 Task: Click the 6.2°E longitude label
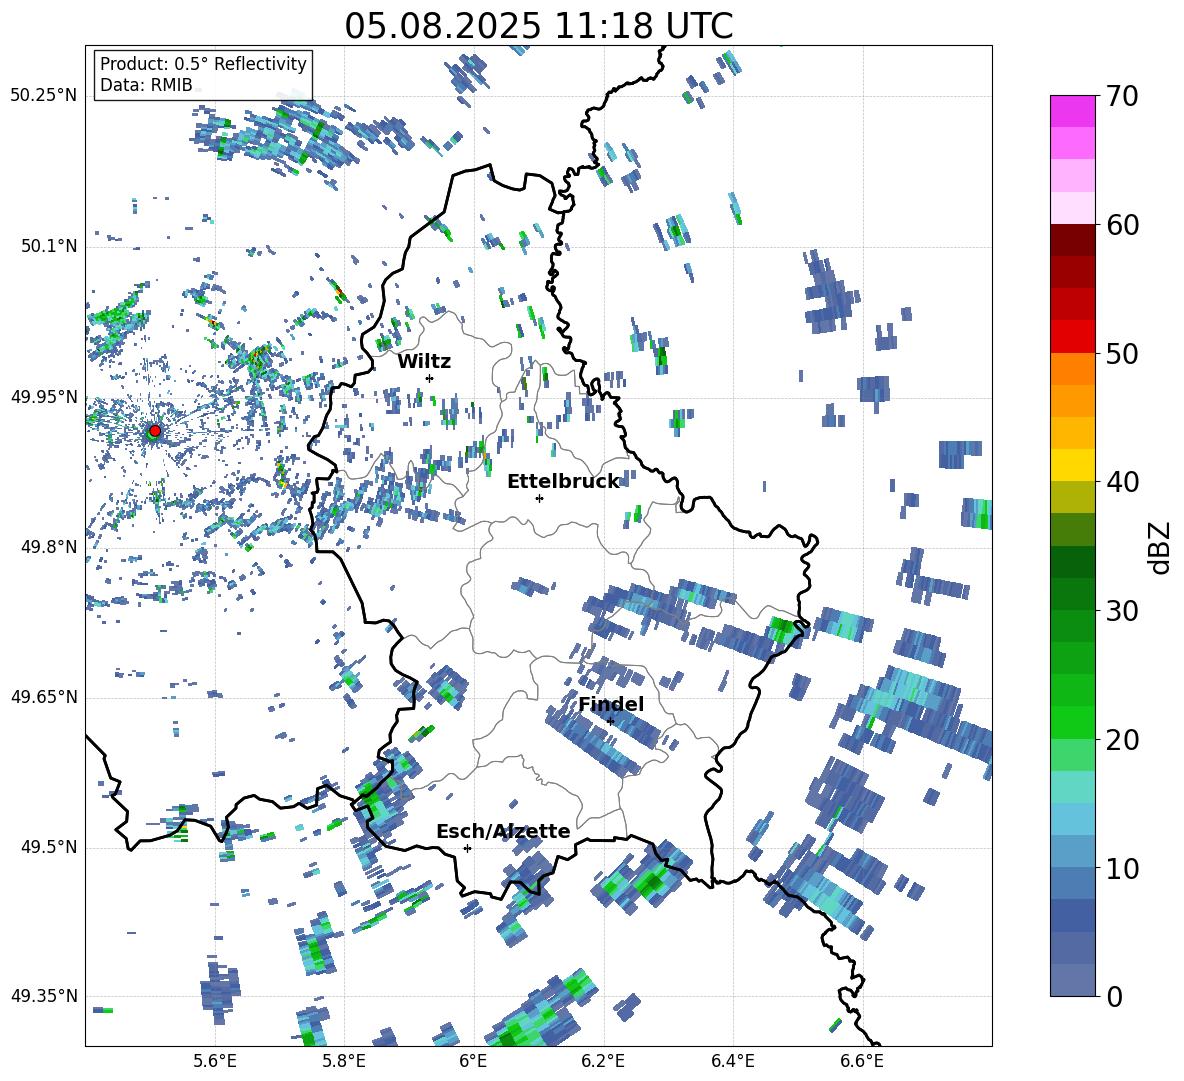point(603,1061)
